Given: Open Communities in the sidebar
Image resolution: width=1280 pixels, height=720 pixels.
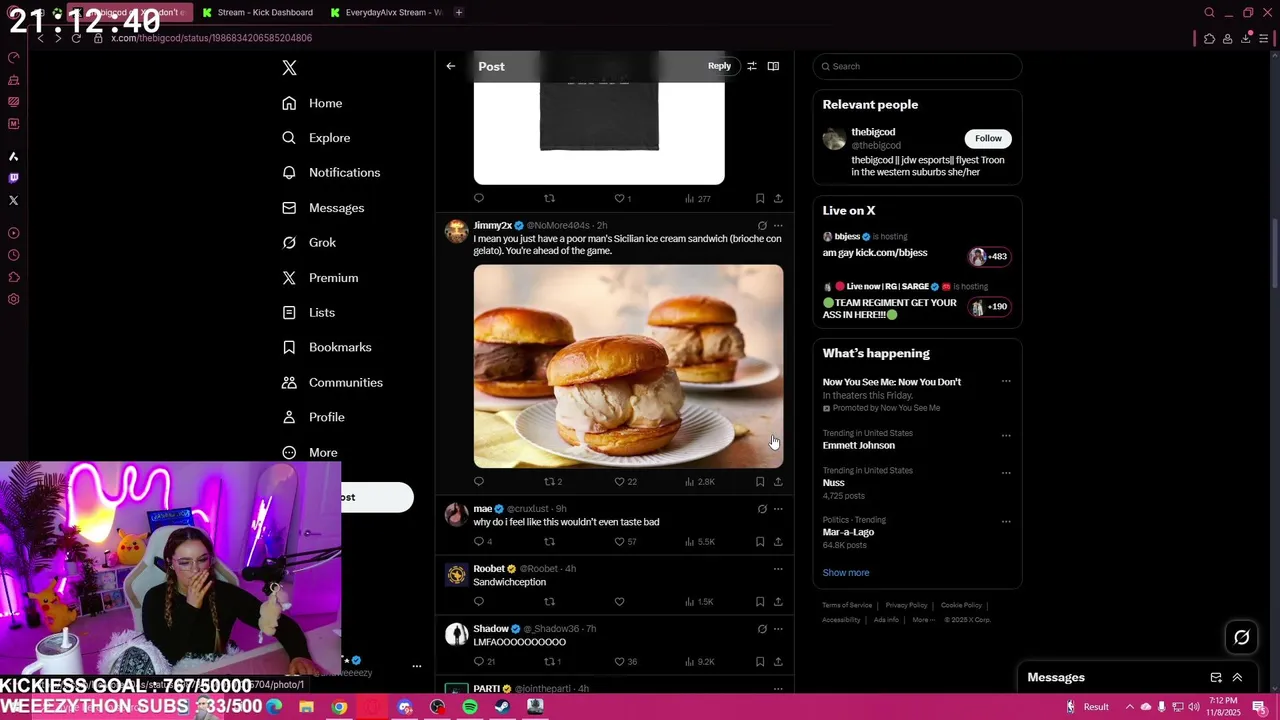Looking at the screenshot, I should tap(332, 382).
